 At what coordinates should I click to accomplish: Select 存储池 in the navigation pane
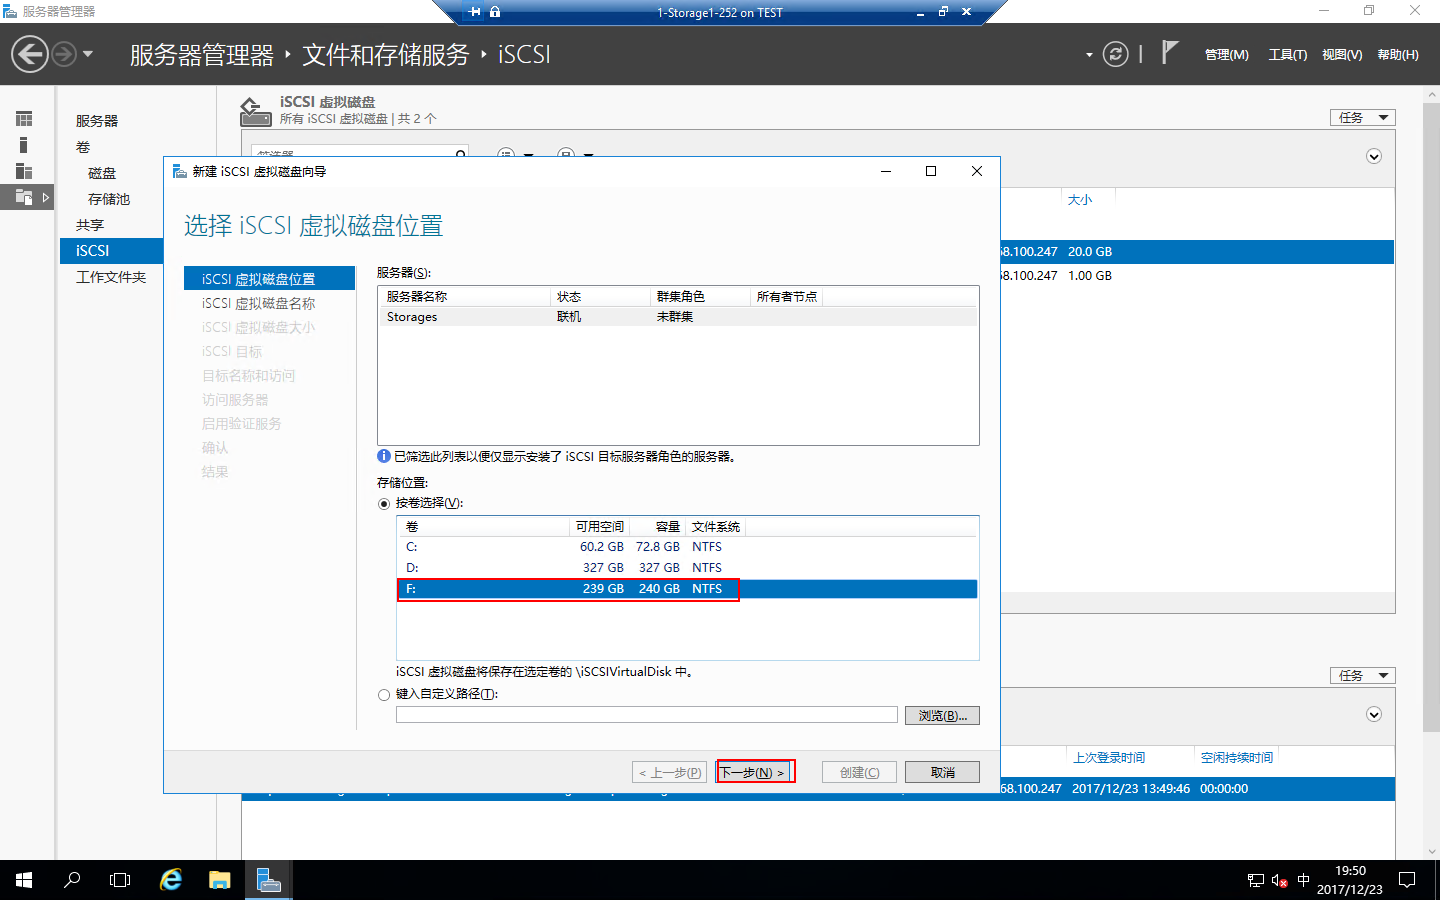(x=109, y=199)
